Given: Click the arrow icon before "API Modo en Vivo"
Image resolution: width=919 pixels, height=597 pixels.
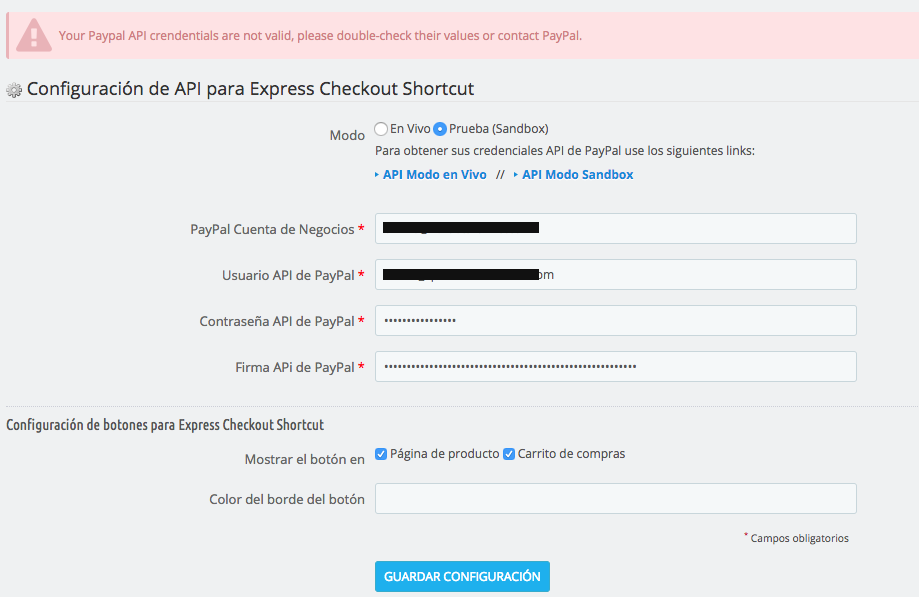Looking at the screenshot, I should click(377, 174).
